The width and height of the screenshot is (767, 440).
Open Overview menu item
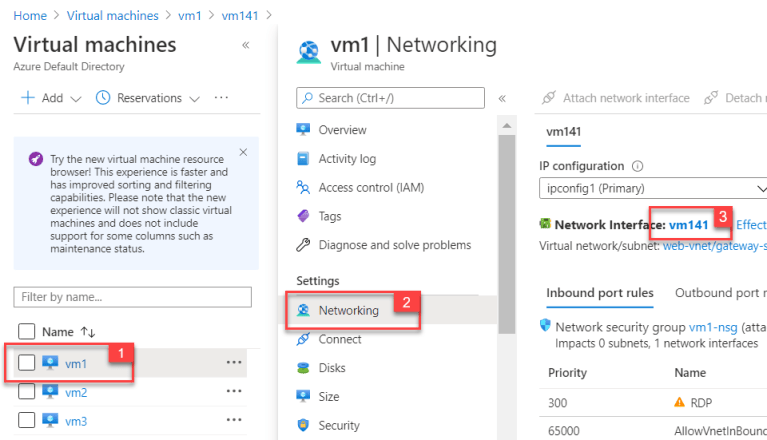coord(342,130)
